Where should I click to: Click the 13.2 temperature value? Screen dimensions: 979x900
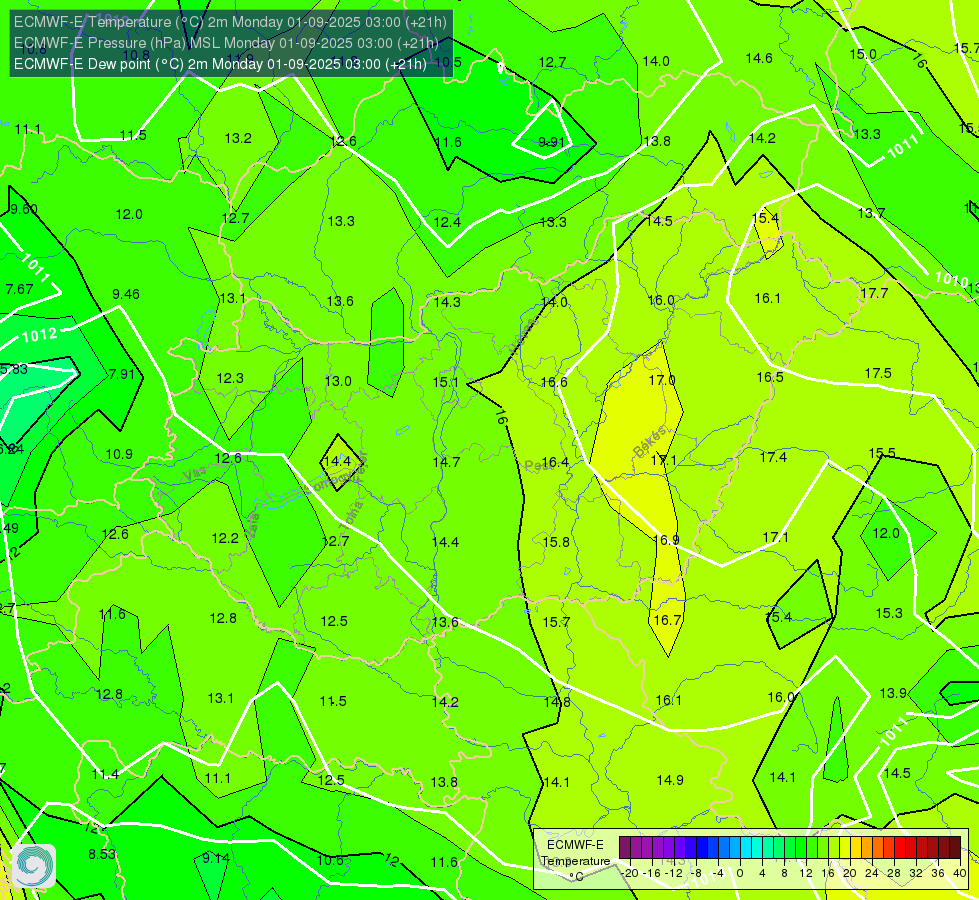pos(238,138)
